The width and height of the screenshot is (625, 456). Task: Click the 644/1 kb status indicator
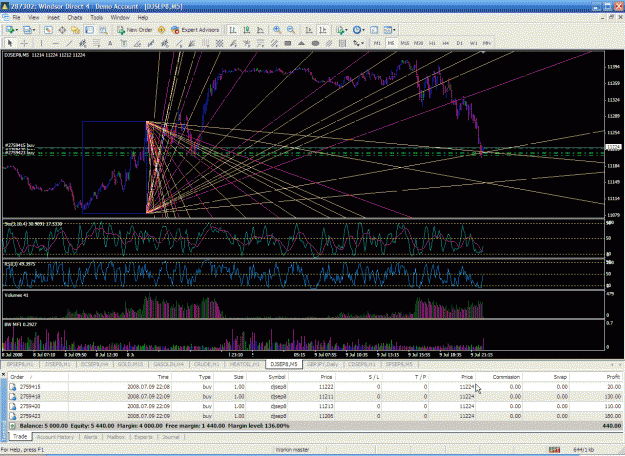coord(584,450)
